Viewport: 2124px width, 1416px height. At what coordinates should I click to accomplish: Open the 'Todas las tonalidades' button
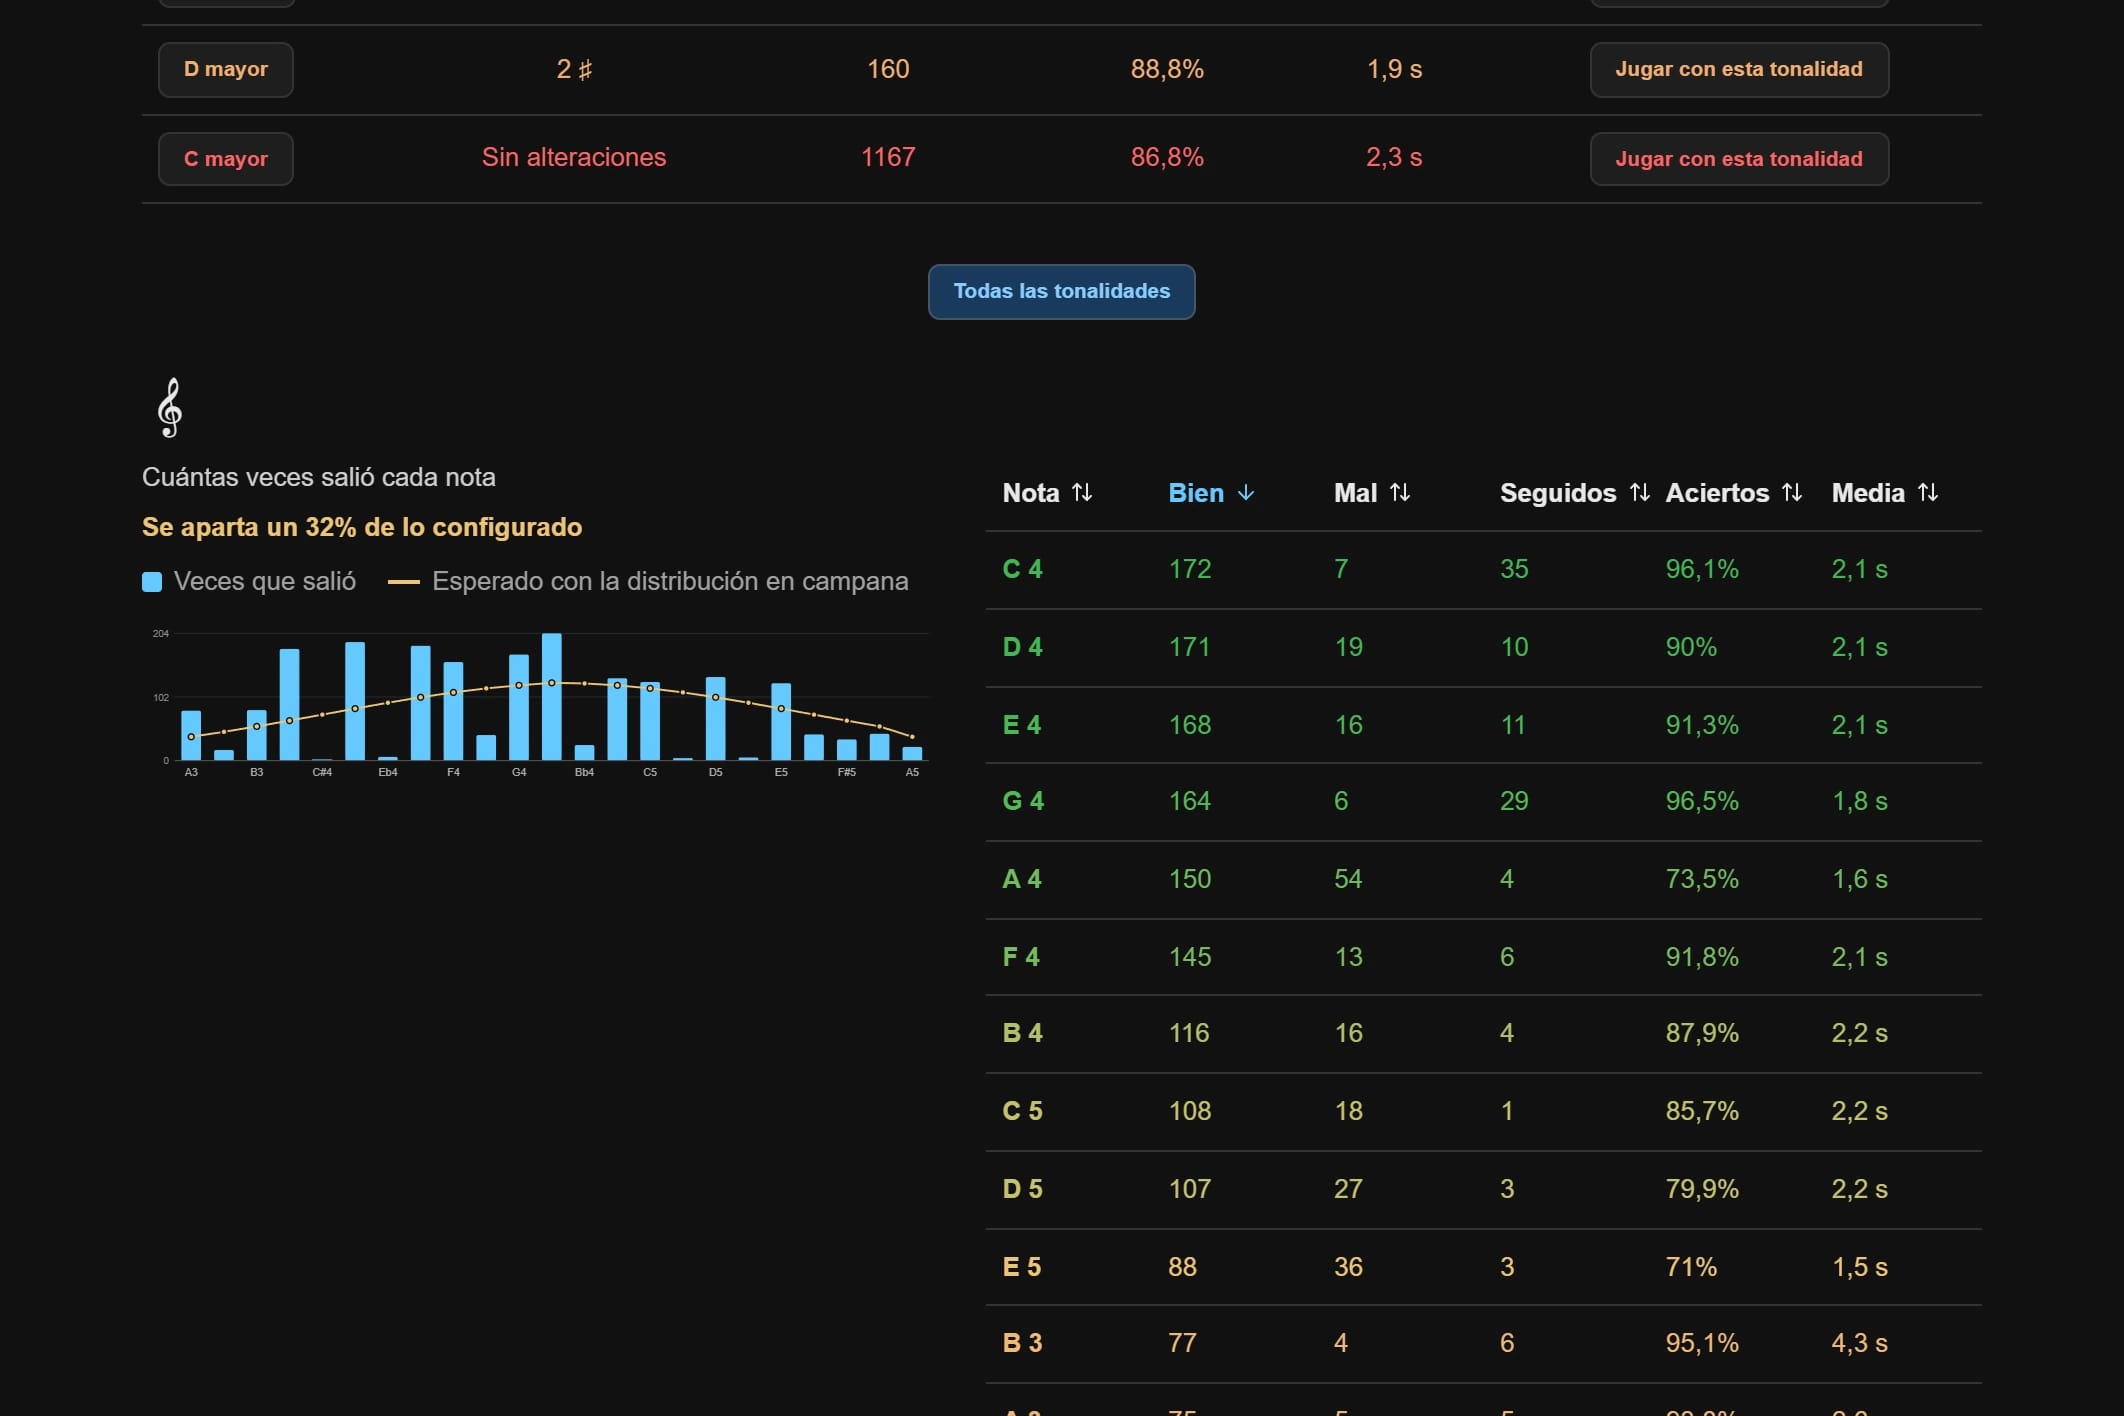tap(1061, 292)
